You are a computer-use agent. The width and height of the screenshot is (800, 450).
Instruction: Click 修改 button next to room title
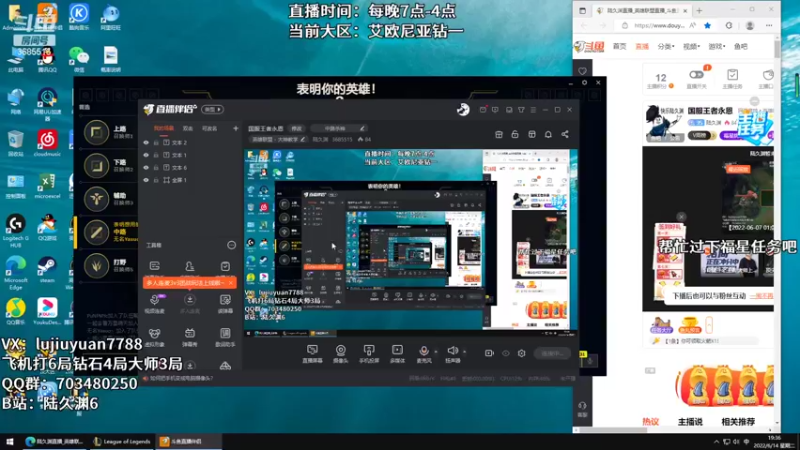(x=296, y=129)
